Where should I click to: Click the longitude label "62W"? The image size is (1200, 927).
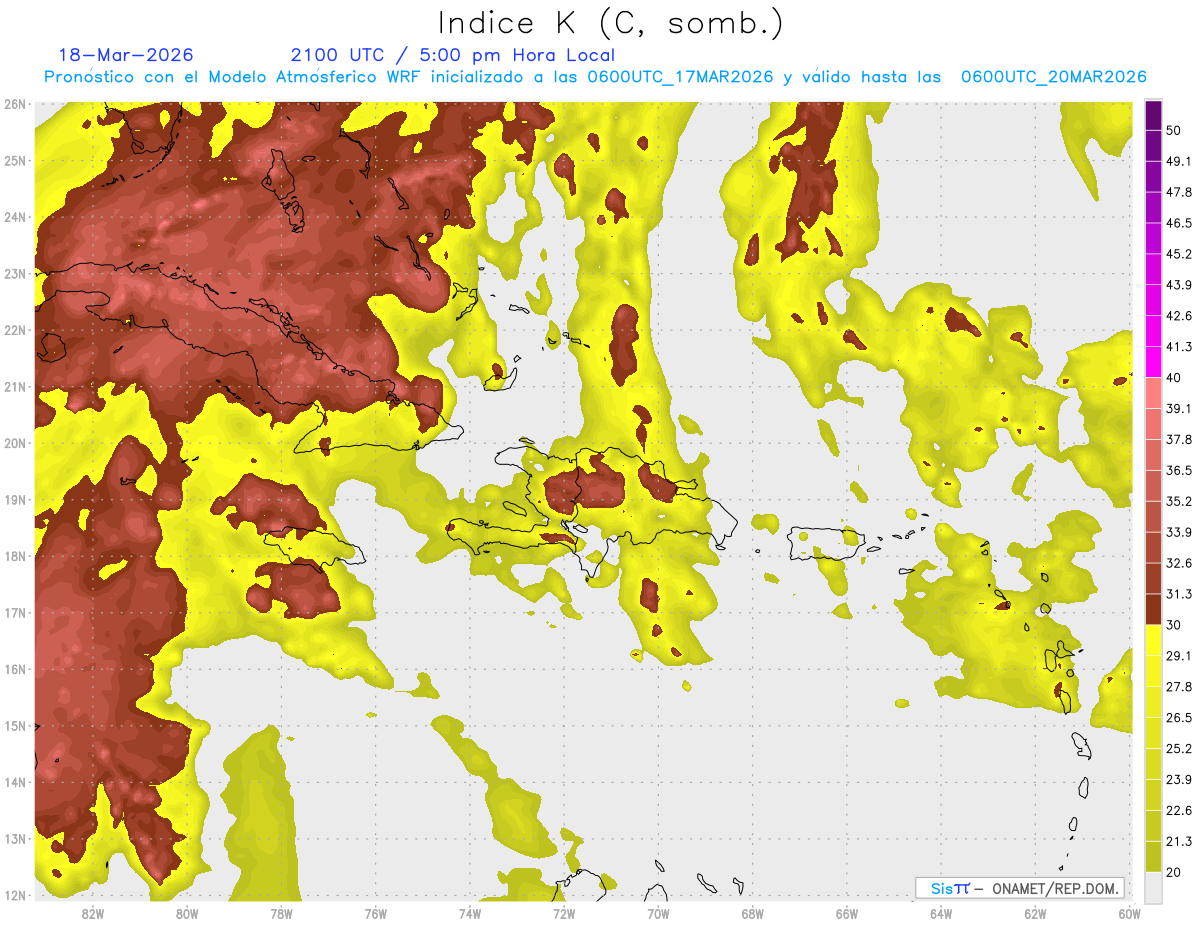[x=1035, y=914]
